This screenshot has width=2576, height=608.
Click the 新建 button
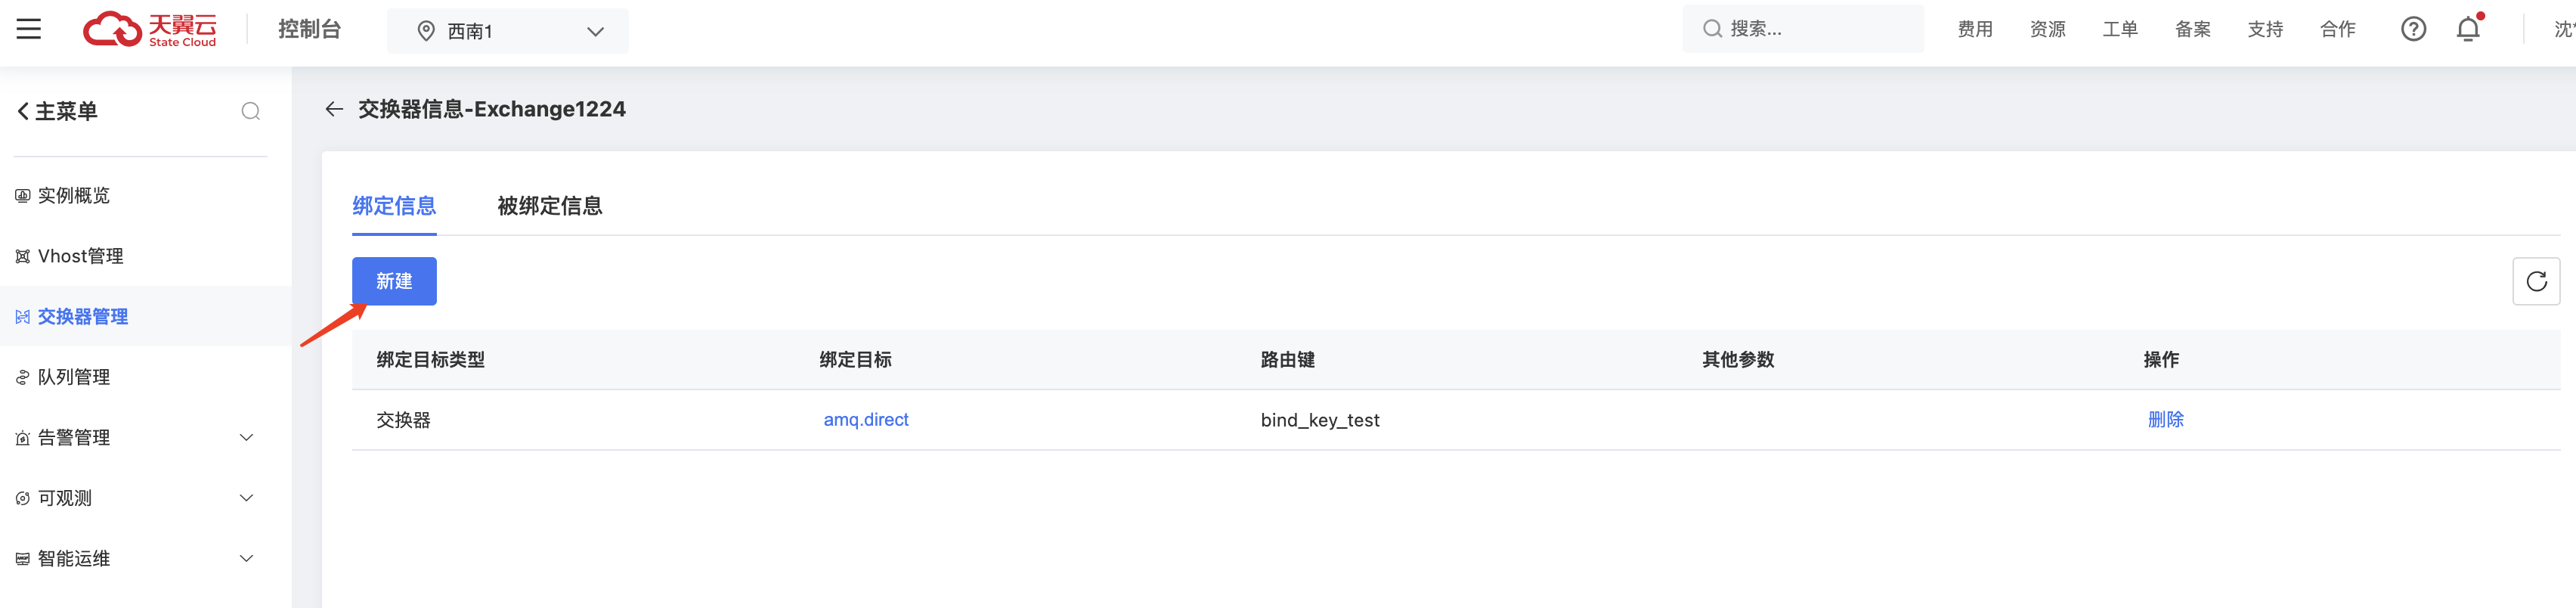pos(394,281)
